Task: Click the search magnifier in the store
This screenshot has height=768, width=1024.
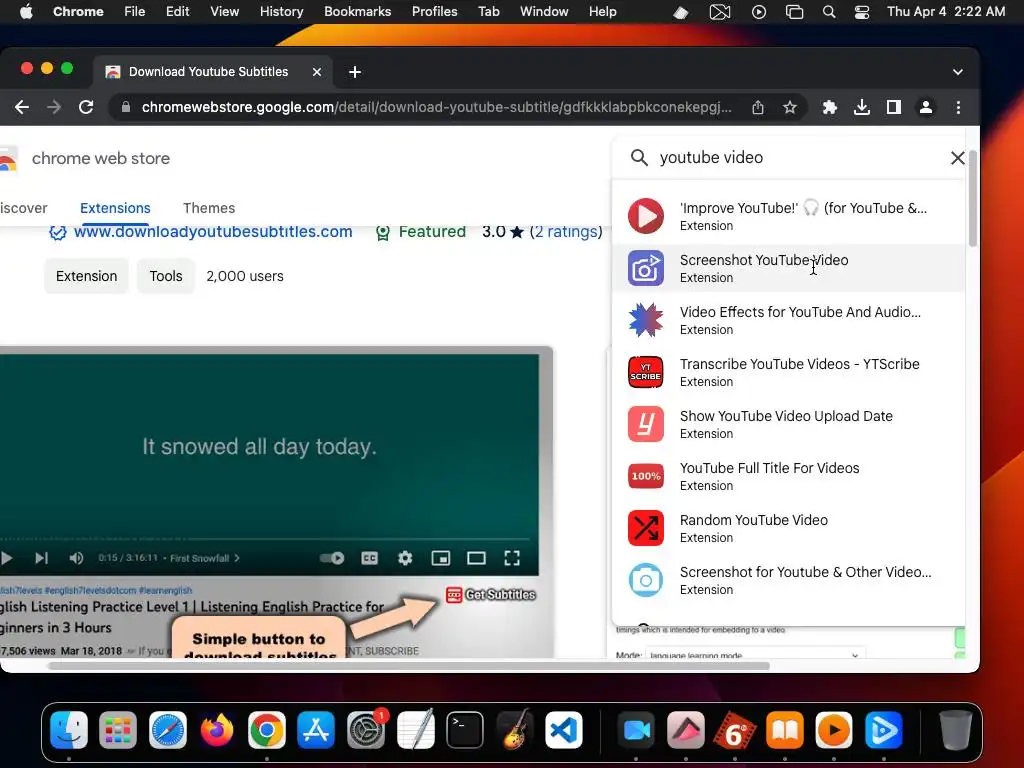Action: [x=639, y=157]
